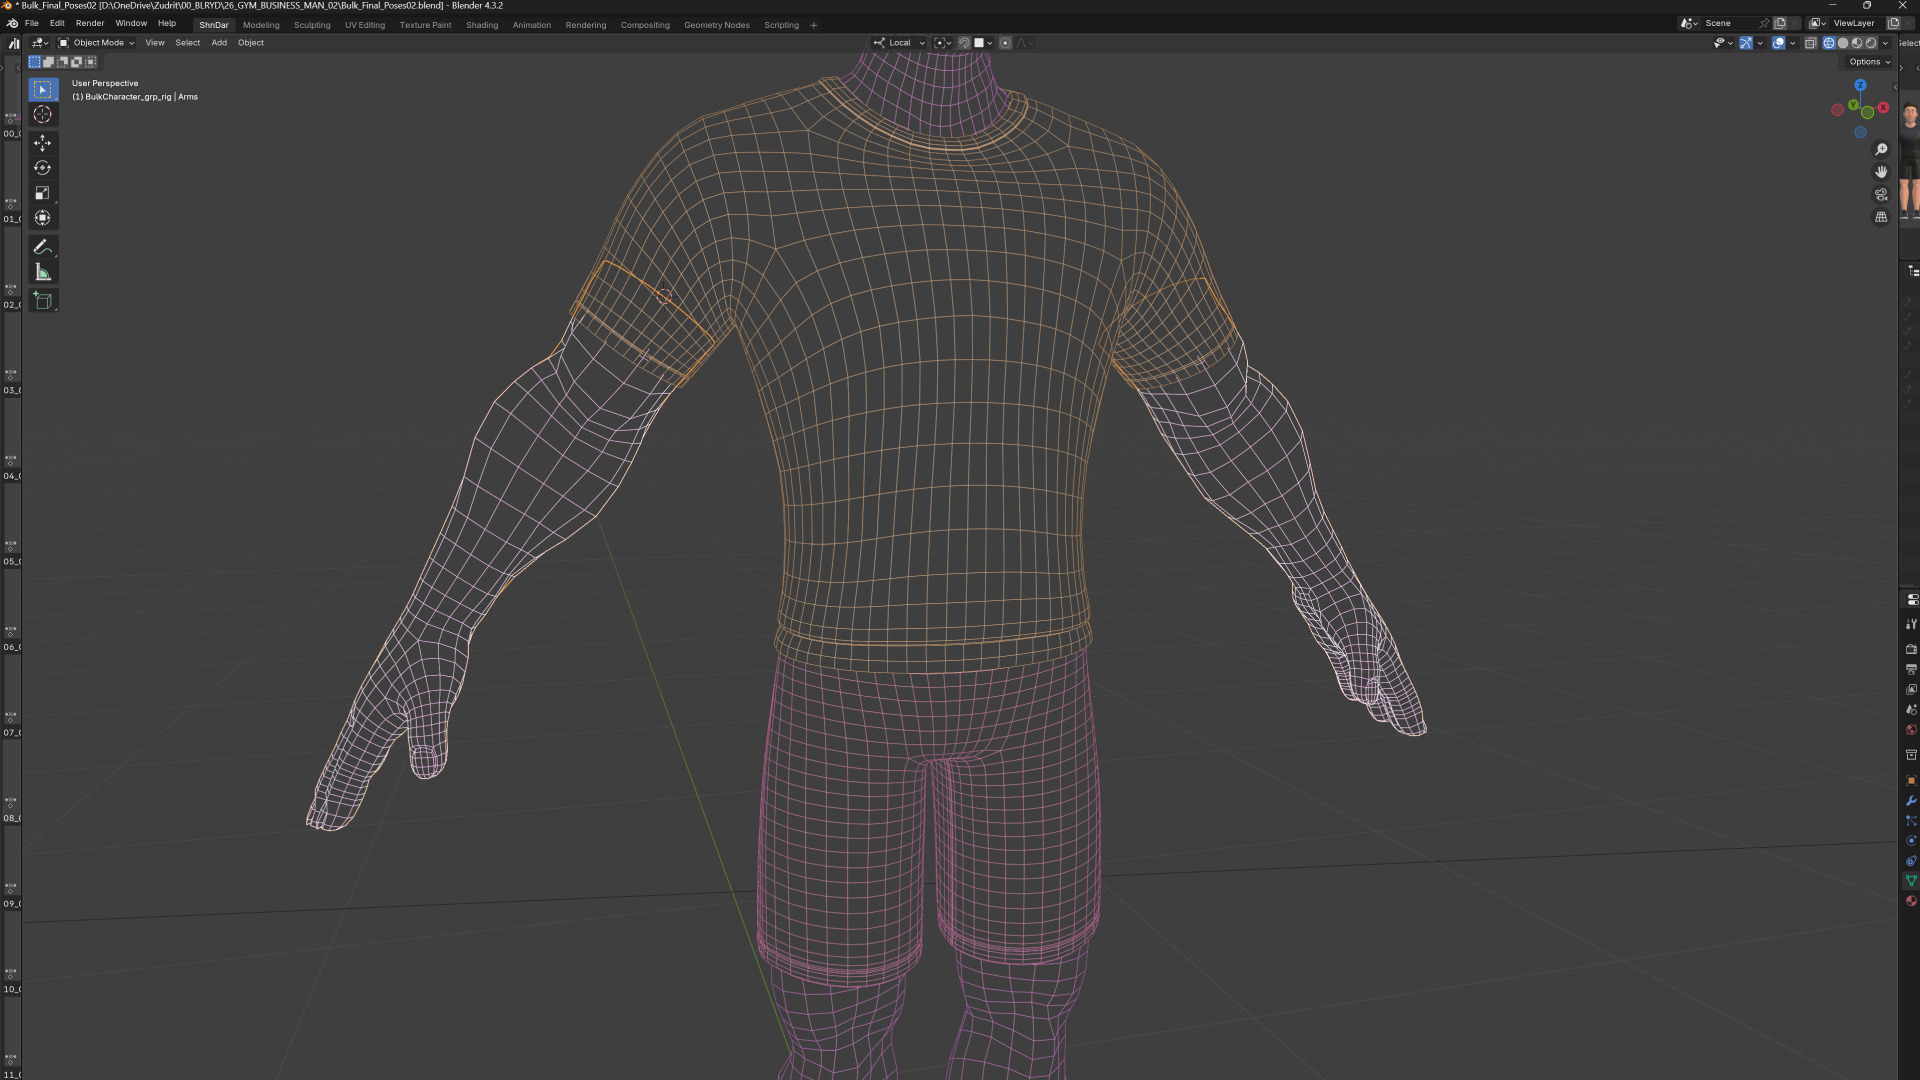The image size is (1920, 1080).
Task: Open the Render properties tab icon
Action: 1911,649
